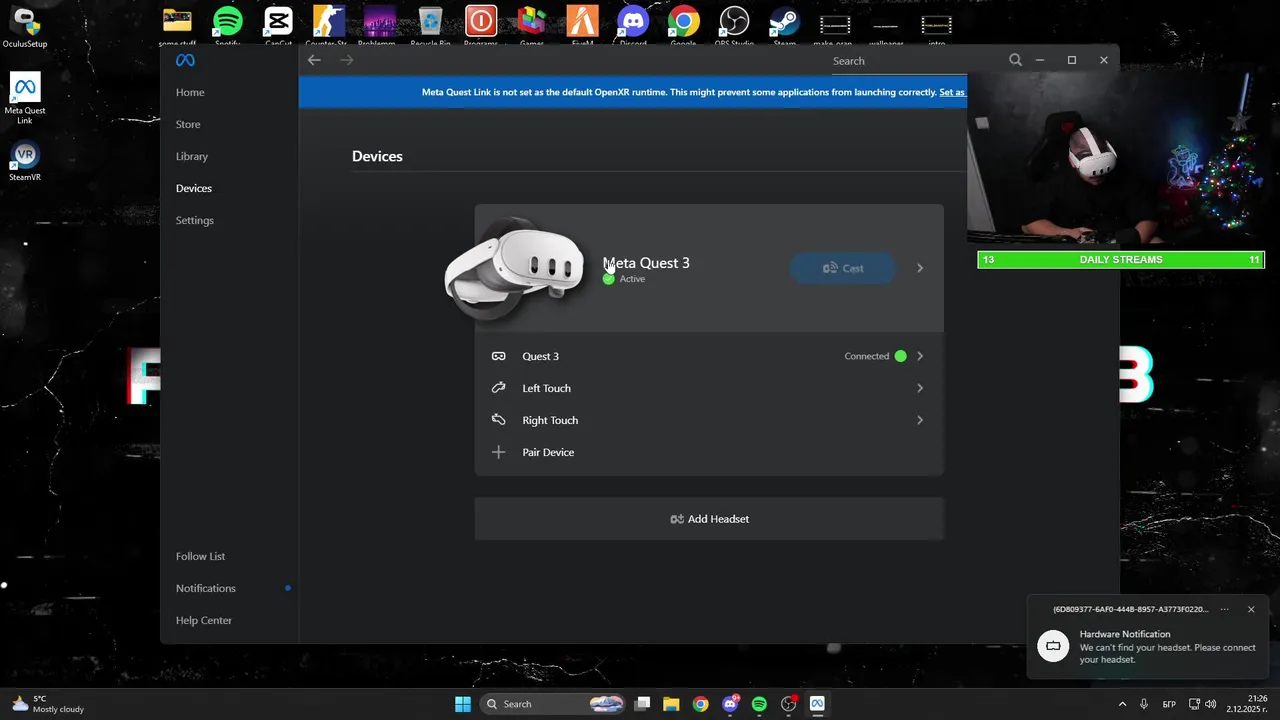
Task: Click the search magnifier icon
Action: click(1015, 60)
